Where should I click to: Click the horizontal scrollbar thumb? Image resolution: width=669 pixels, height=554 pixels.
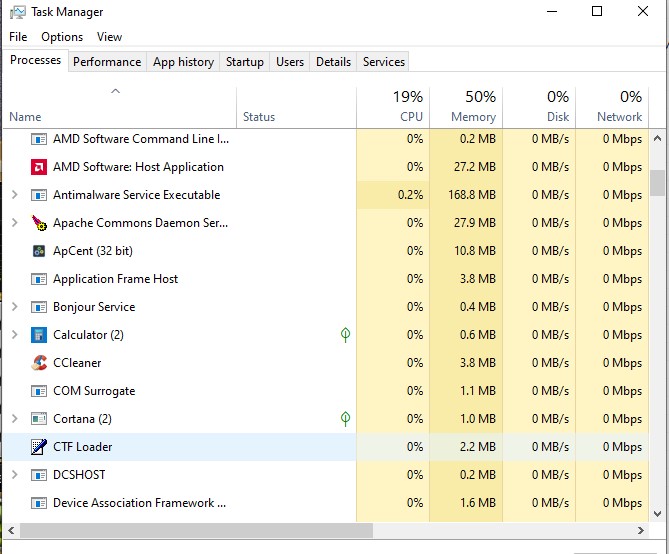196,531
